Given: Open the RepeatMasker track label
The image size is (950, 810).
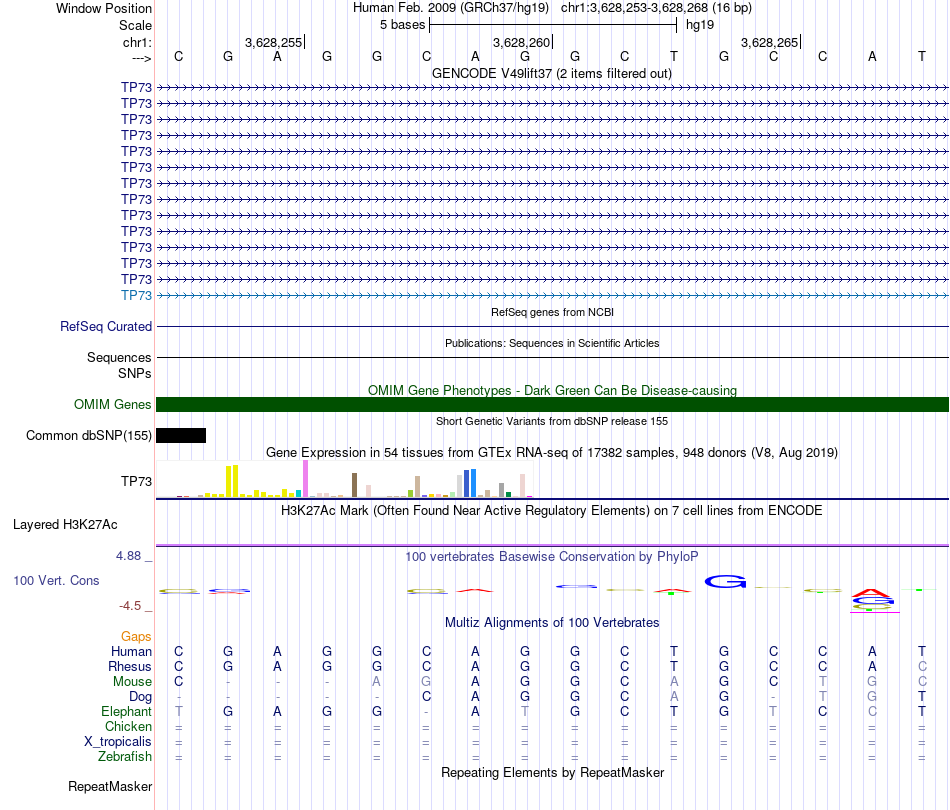Looking at the screenshot, I should click(110, 786).
